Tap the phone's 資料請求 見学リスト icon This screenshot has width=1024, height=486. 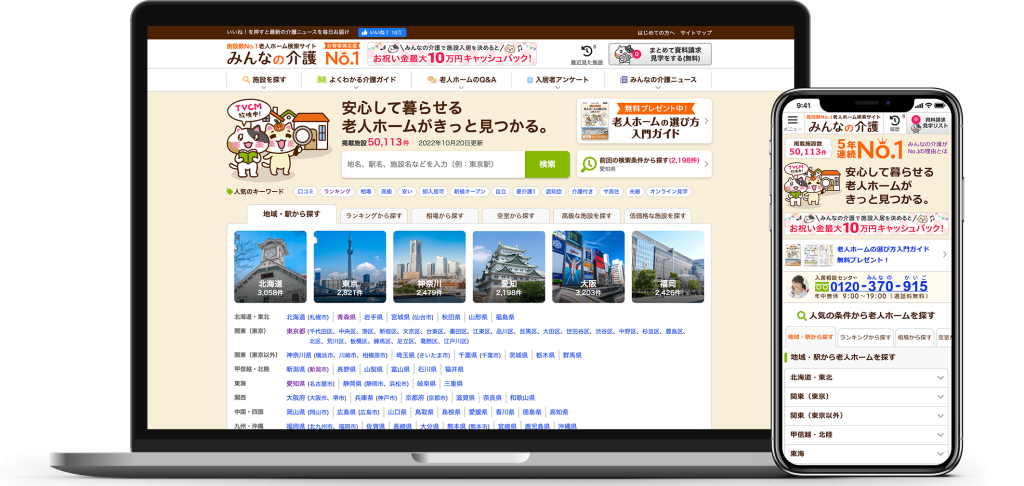(930, 124)
